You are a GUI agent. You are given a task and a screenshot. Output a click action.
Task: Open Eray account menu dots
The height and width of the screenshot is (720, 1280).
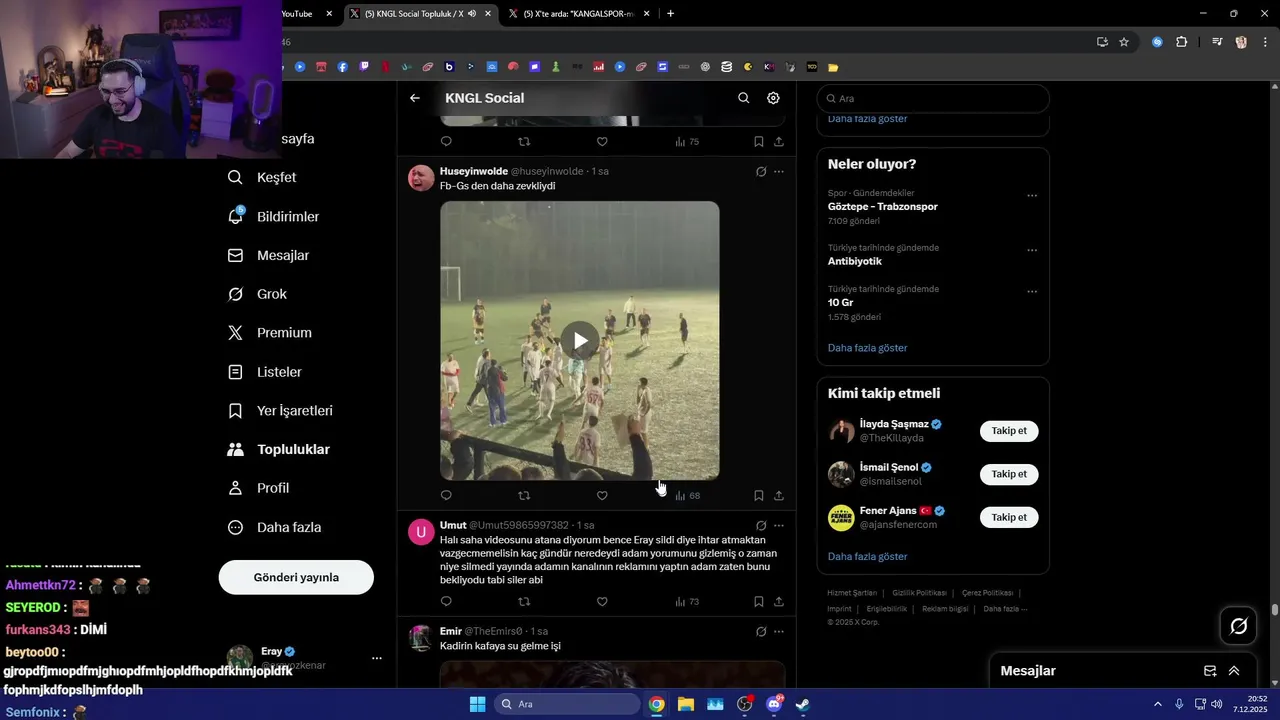pos(377,658)
